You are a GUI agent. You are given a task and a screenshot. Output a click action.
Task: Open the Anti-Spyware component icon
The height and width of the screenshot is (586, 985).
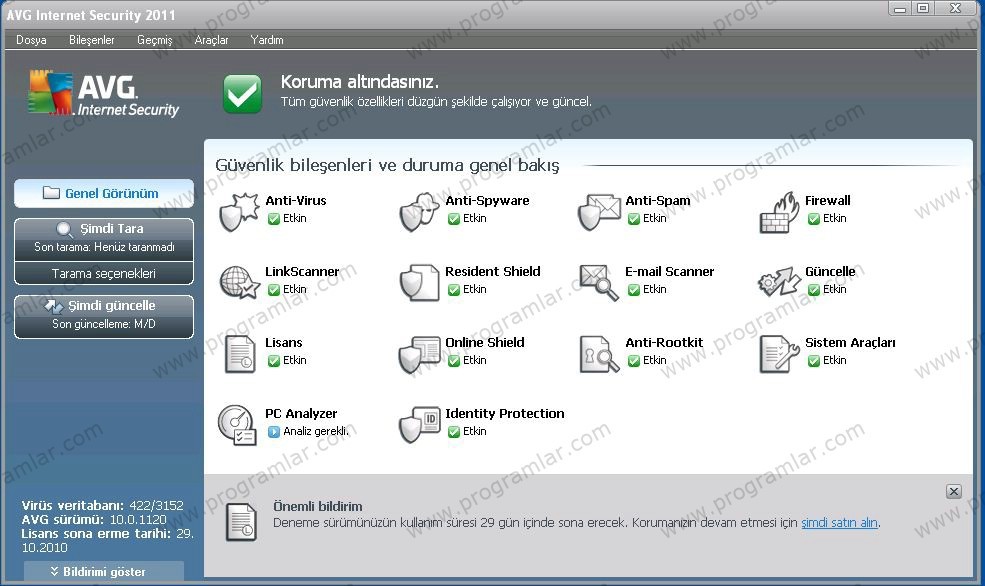pyautogui.click(x=419, y=212)
